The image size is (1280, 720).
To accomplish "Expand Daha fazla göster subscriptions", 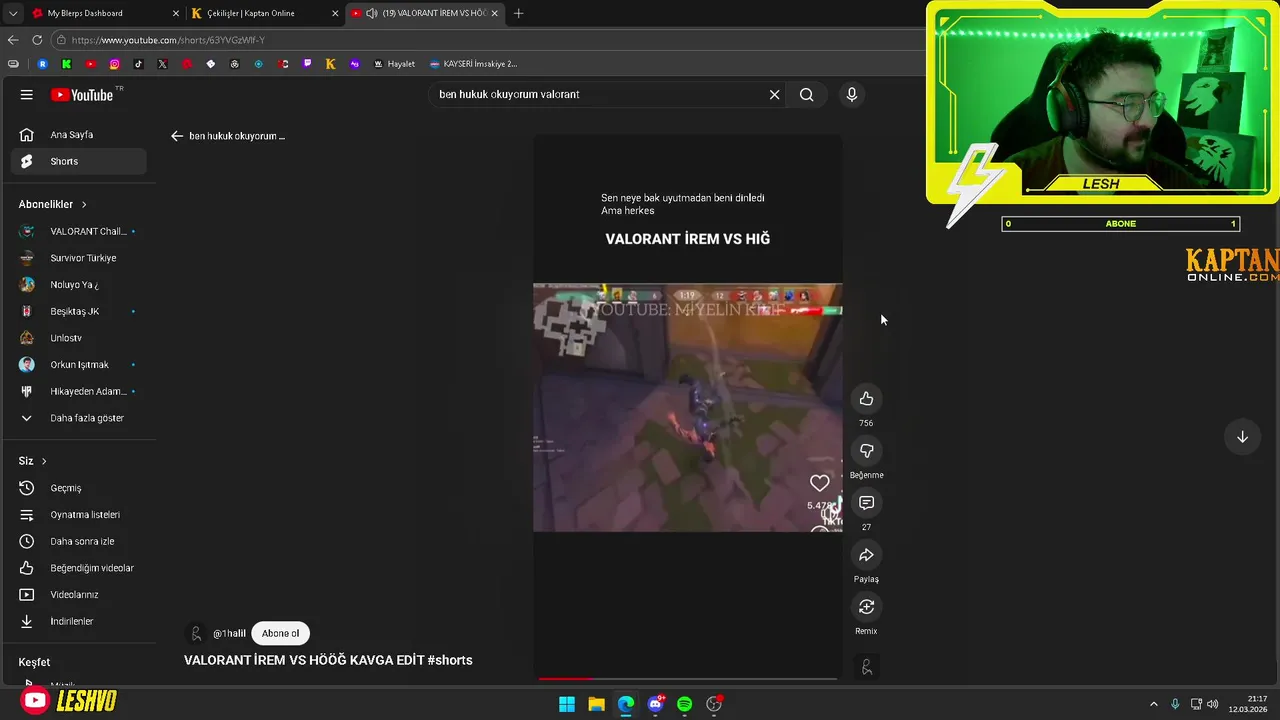I will (x=78, y=418).
